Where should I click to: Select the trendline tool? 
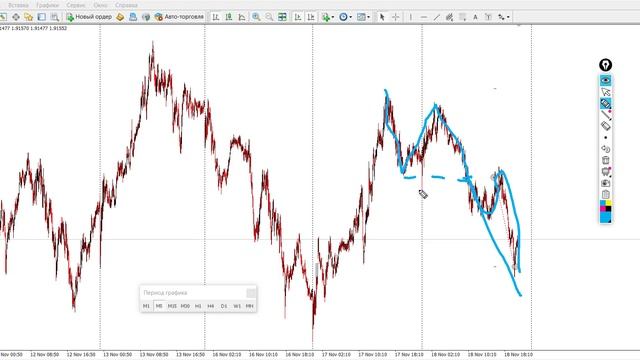click(x=437, y=17)
